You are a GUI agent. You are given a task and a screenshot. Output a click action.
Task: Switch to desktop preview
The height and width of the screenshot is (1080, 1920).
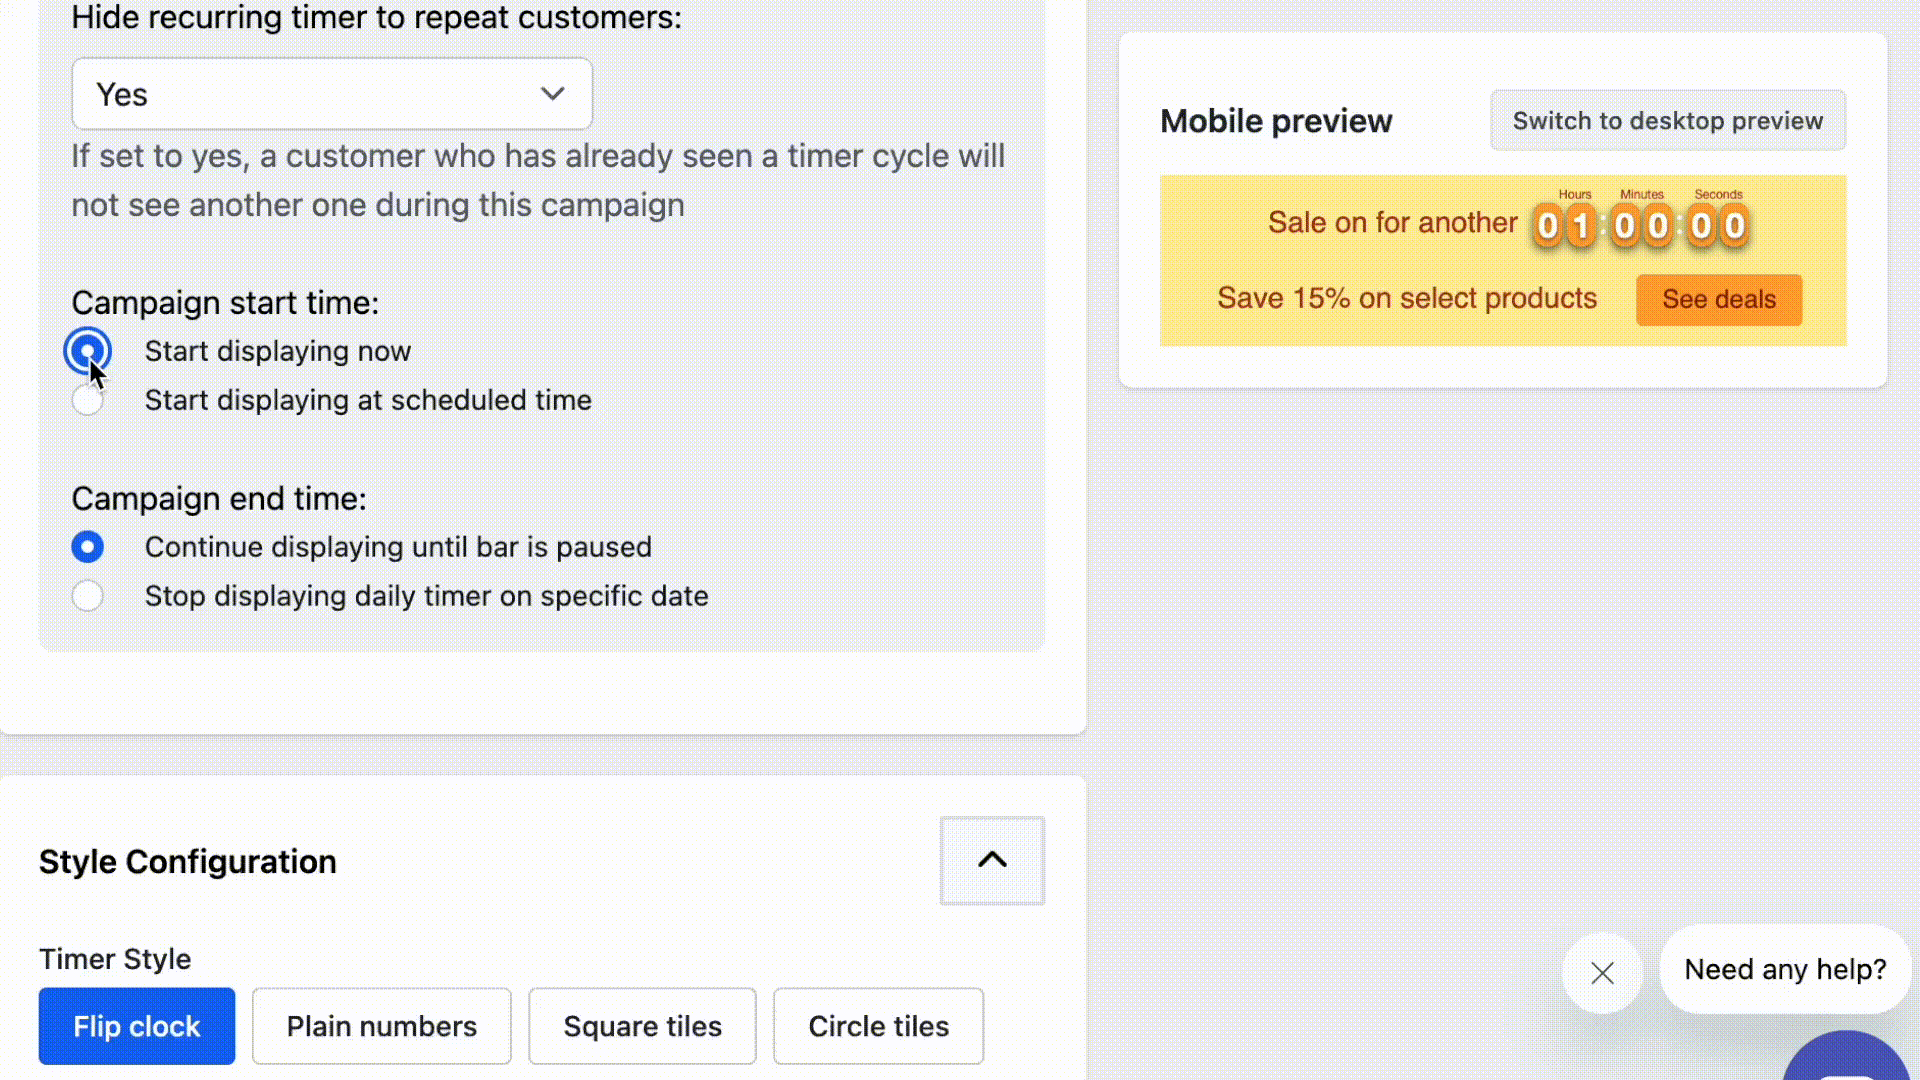pos(1668,121)
